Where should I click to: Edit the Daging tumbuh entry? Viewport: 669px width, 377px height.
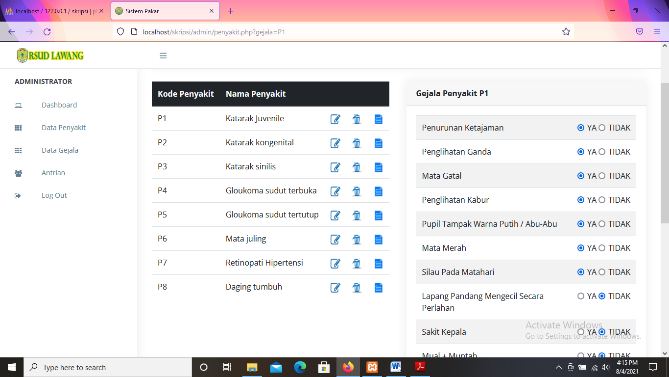tap(335, 288)
